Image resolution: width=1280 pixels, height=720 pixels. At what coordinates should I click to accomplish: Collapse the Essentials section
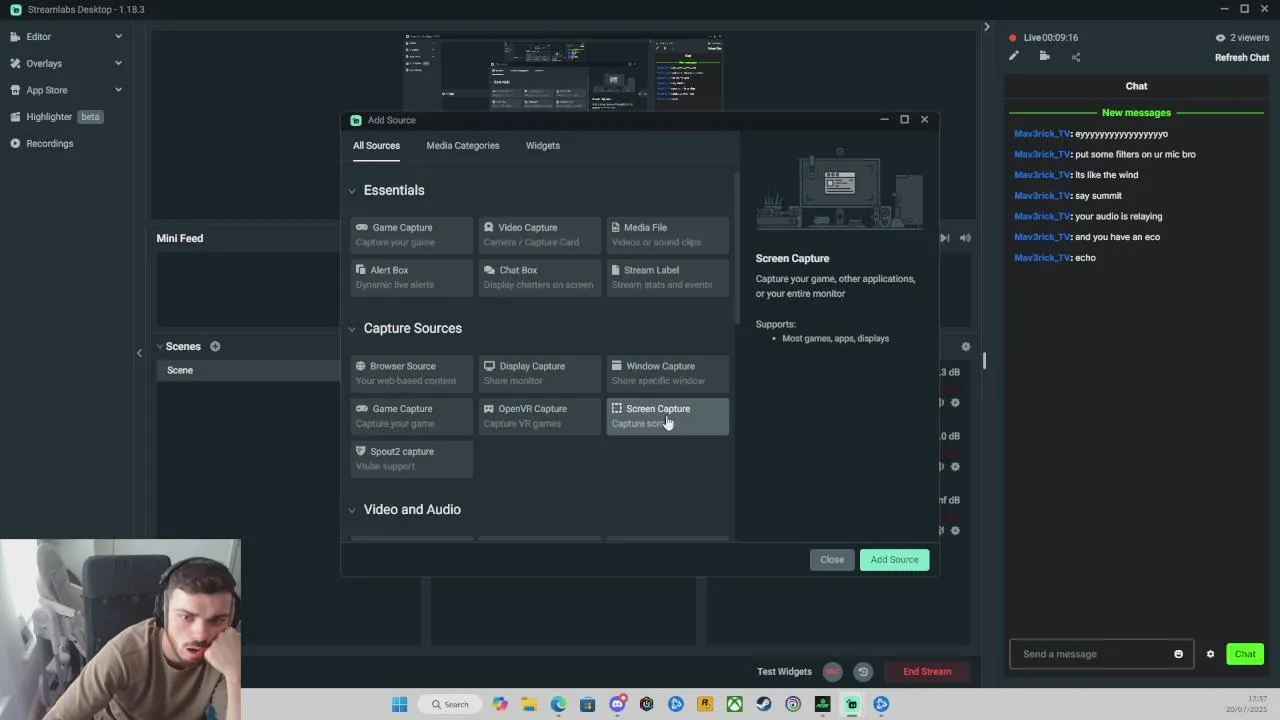pyautogui.click(x=352, y=191)
